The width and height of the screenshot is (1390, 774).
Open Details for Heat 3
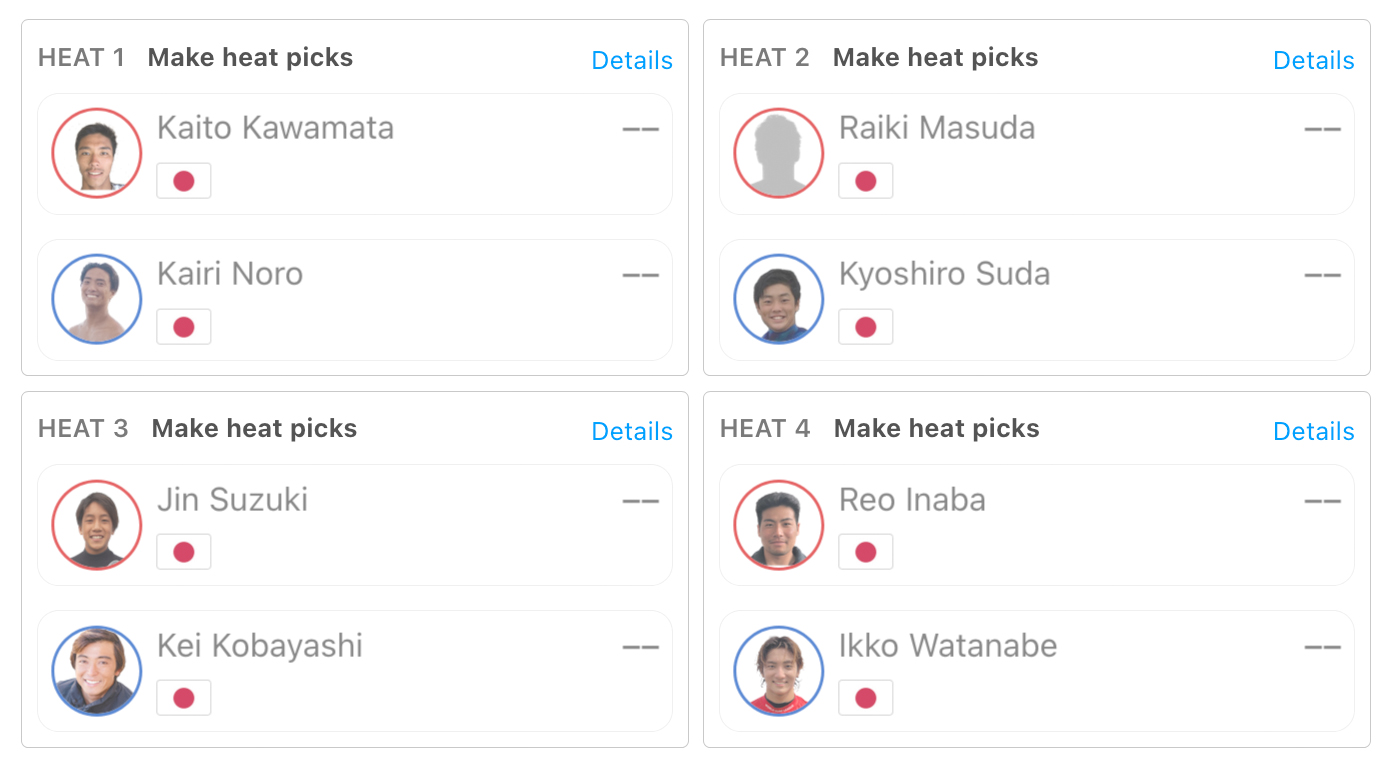632,432
